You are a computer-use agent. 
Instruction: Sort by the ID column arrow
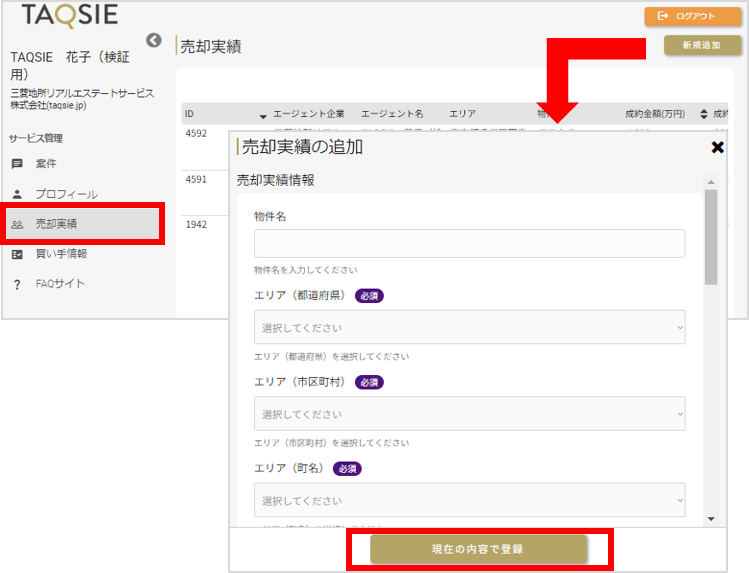pyautogui.click(x=263, y=116)
